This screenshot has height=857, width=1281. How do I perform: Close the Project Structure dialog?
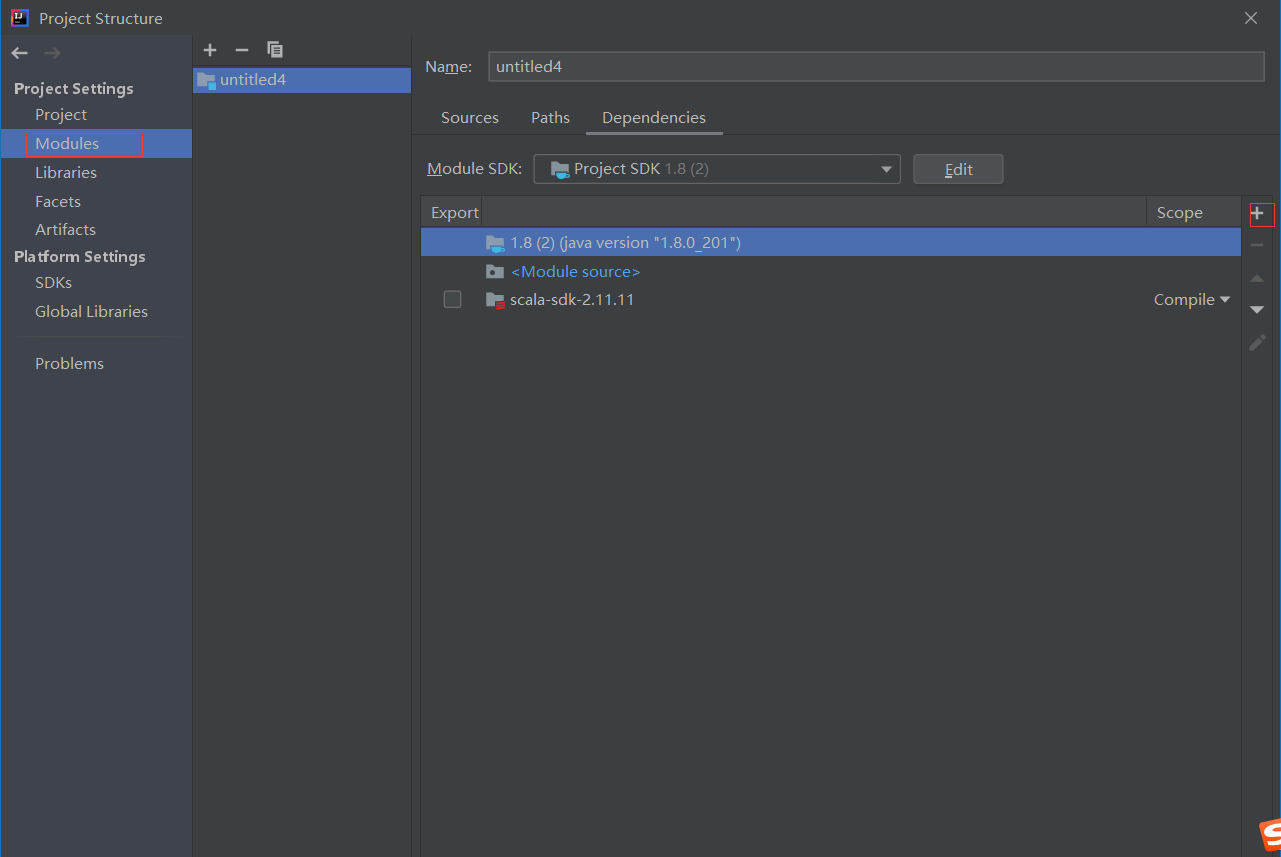1250,18
